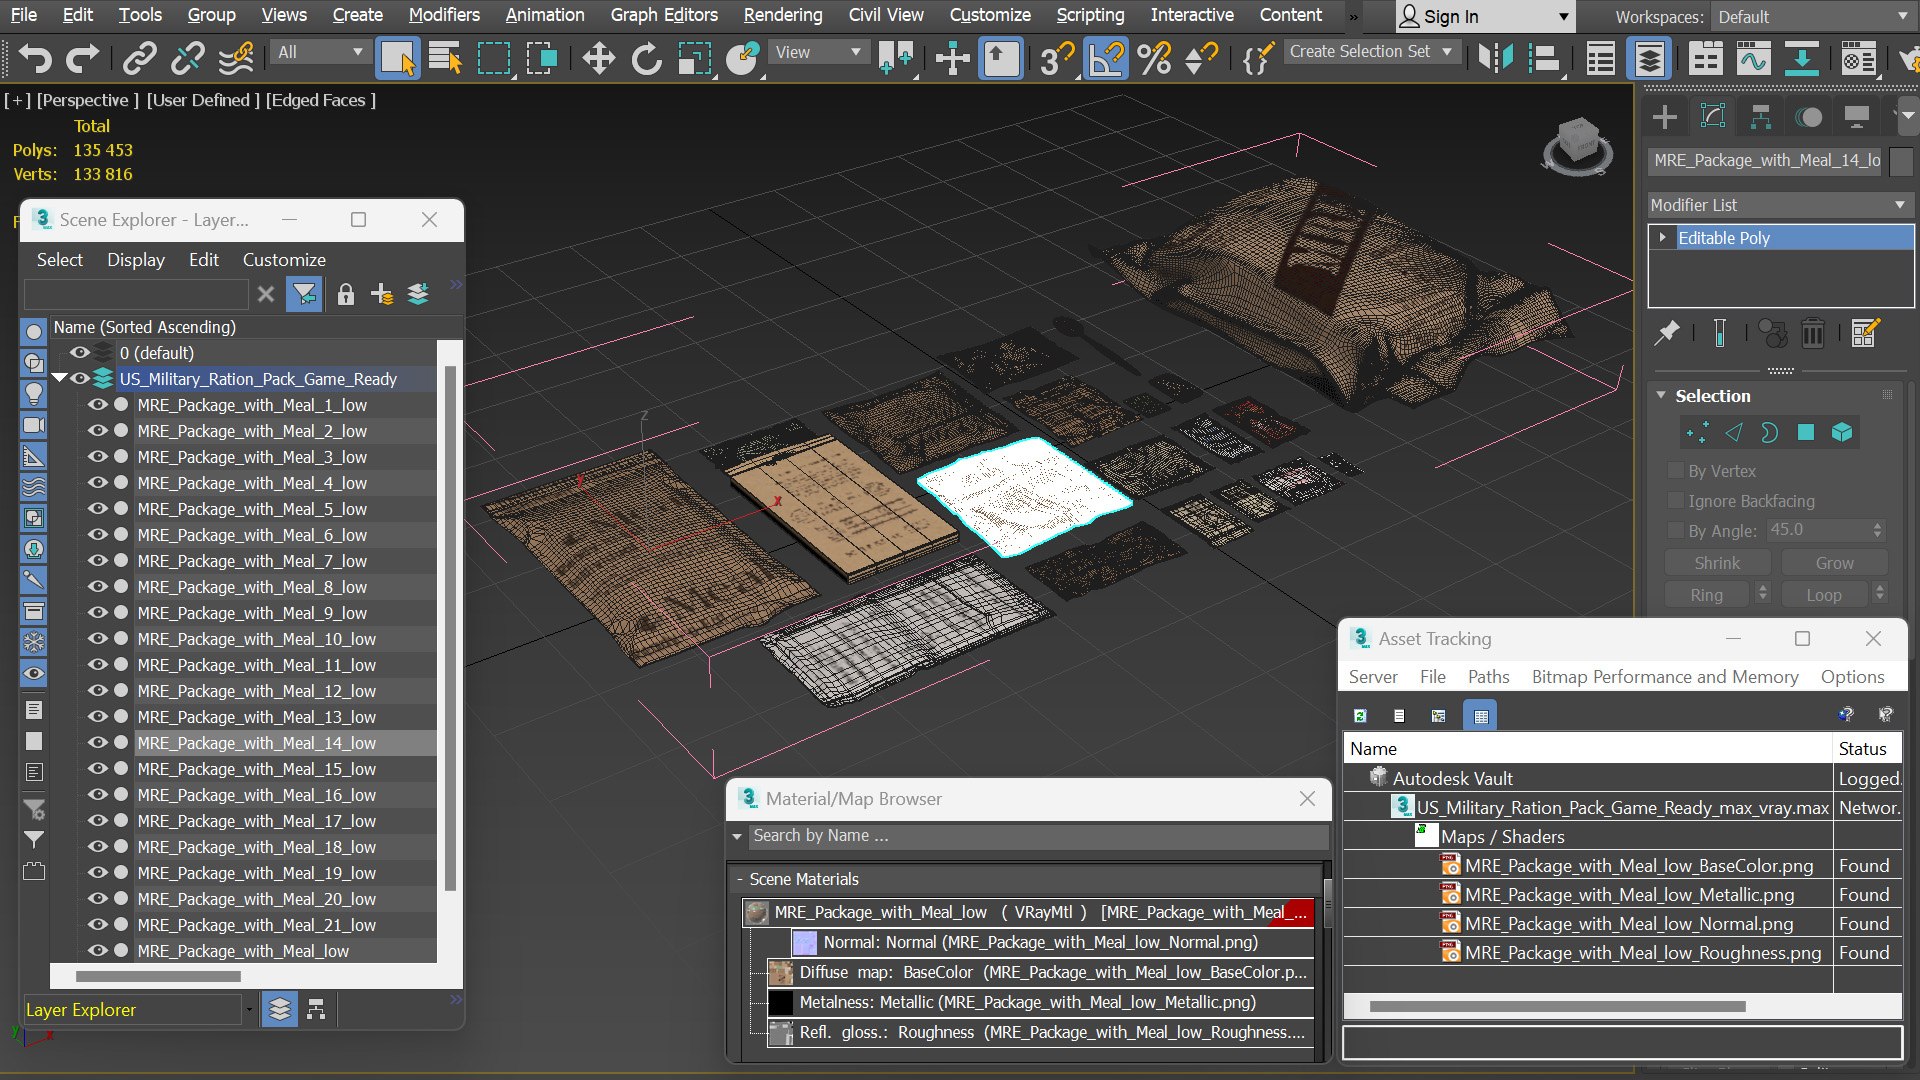Hide MRE_Package_with_Meal_10_low via eye icon
The width and height of the screenshot is (1920, 1080).
97,639
